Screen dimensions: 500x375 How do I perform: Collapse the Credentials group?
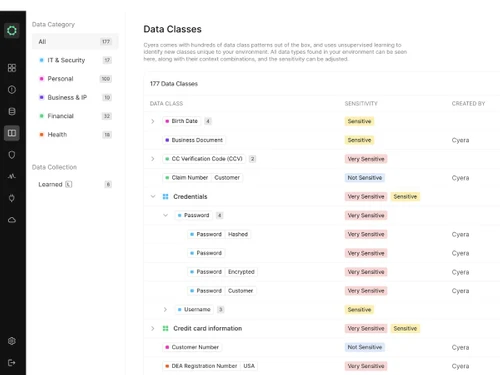point(153,197)
